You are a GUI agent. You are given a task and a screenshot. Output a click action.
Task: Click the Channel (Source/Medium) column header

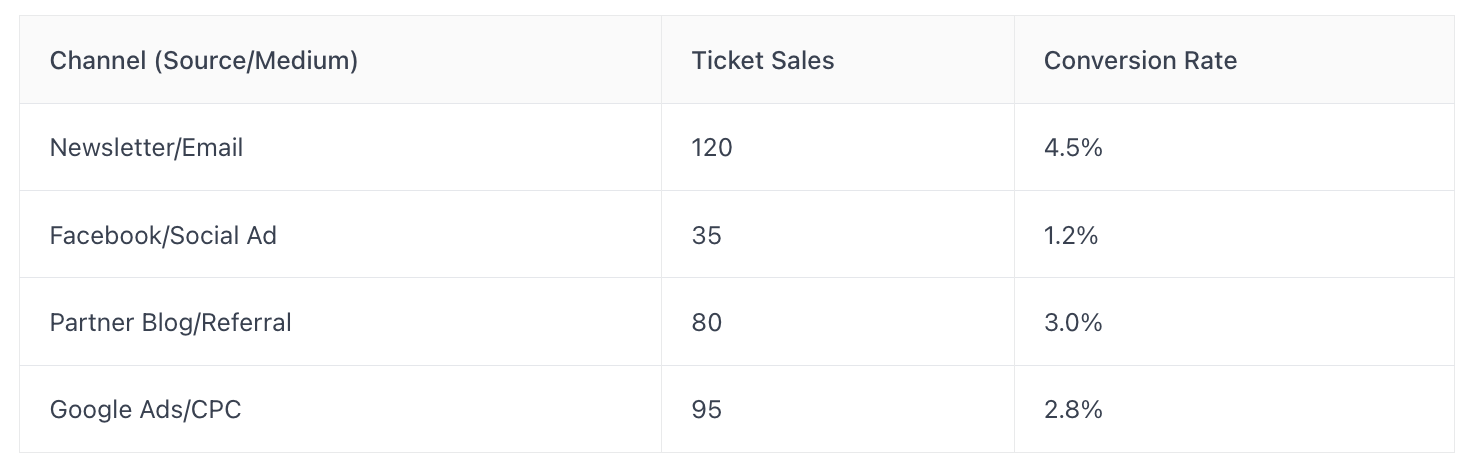[340, 60]
